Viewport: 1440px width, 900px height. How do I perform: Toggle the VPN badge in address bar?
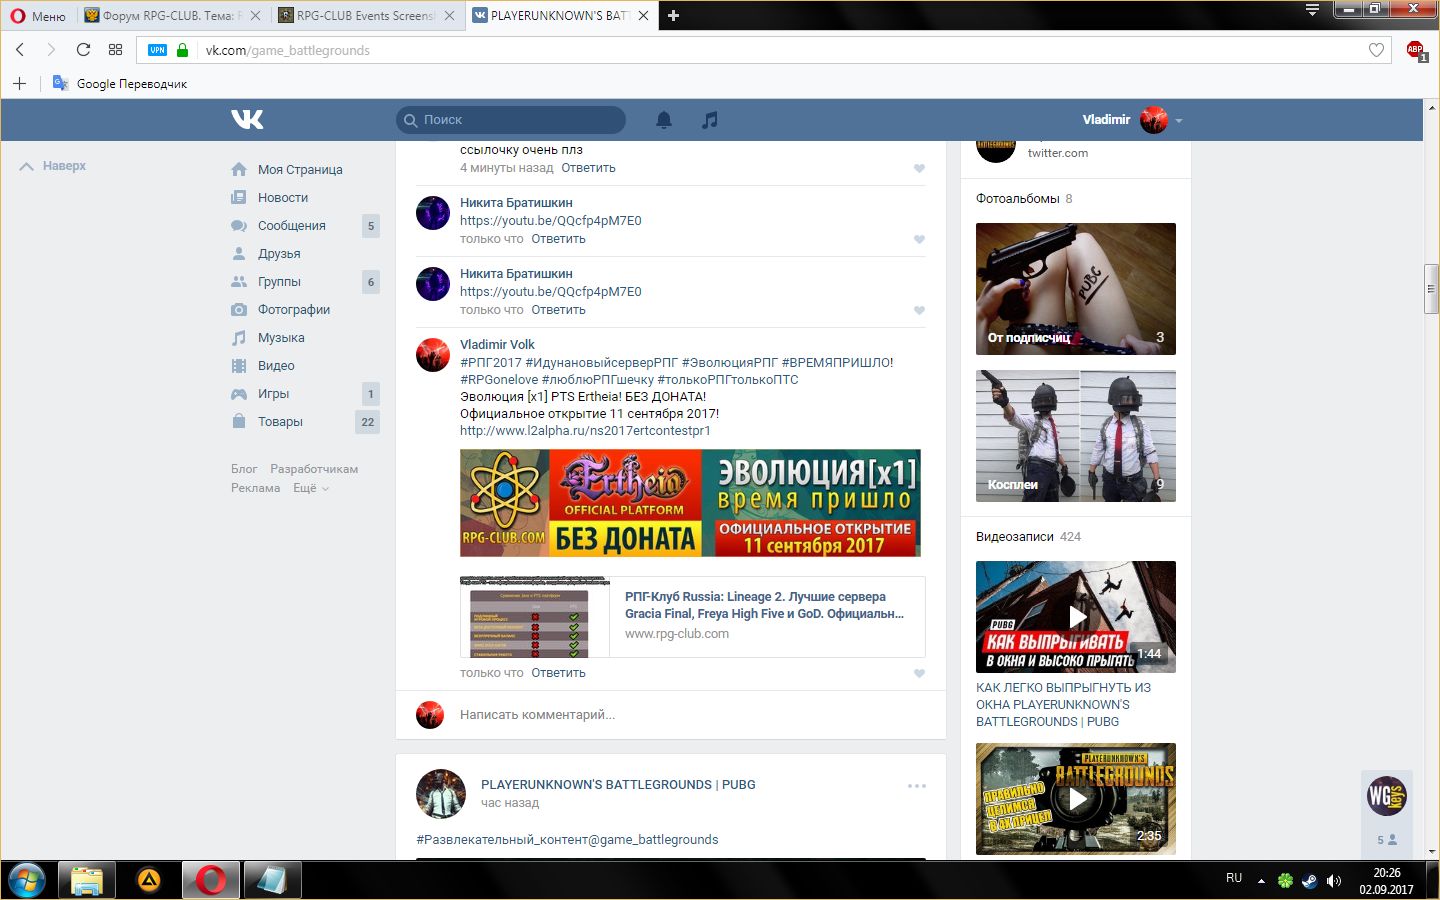pyautogui.click(x=158, y=50)
